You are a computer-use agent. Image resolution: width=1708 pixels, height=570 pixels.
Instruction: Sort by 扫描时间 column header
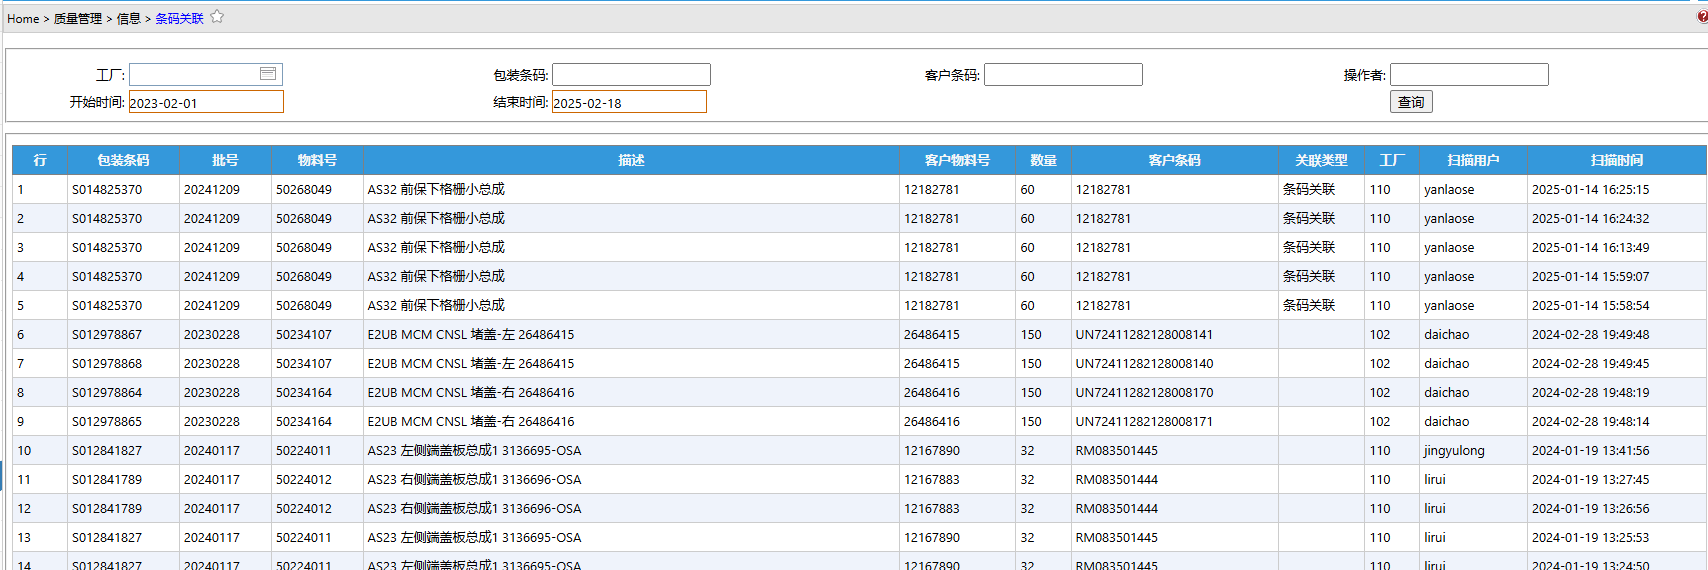[x=1616, y=160]
